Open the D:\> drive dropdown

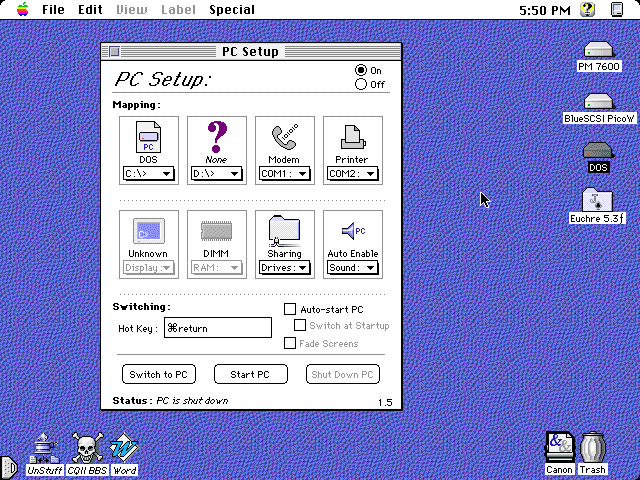(216, 173)
